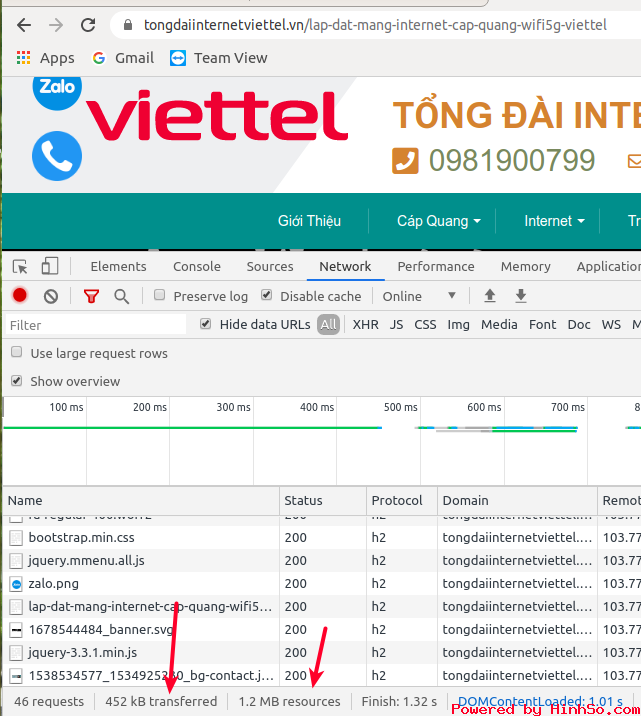The image size is (641, 716).
Task: Open the Team View bookmark
Action: click(x=219, y=58)
